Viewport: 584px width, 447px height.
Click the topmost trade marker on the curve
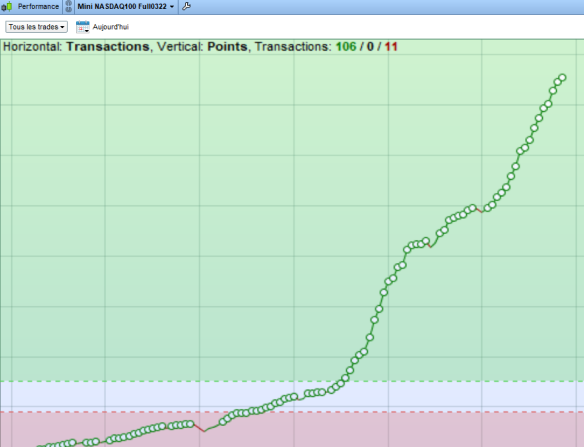click(x=562, y=77)
